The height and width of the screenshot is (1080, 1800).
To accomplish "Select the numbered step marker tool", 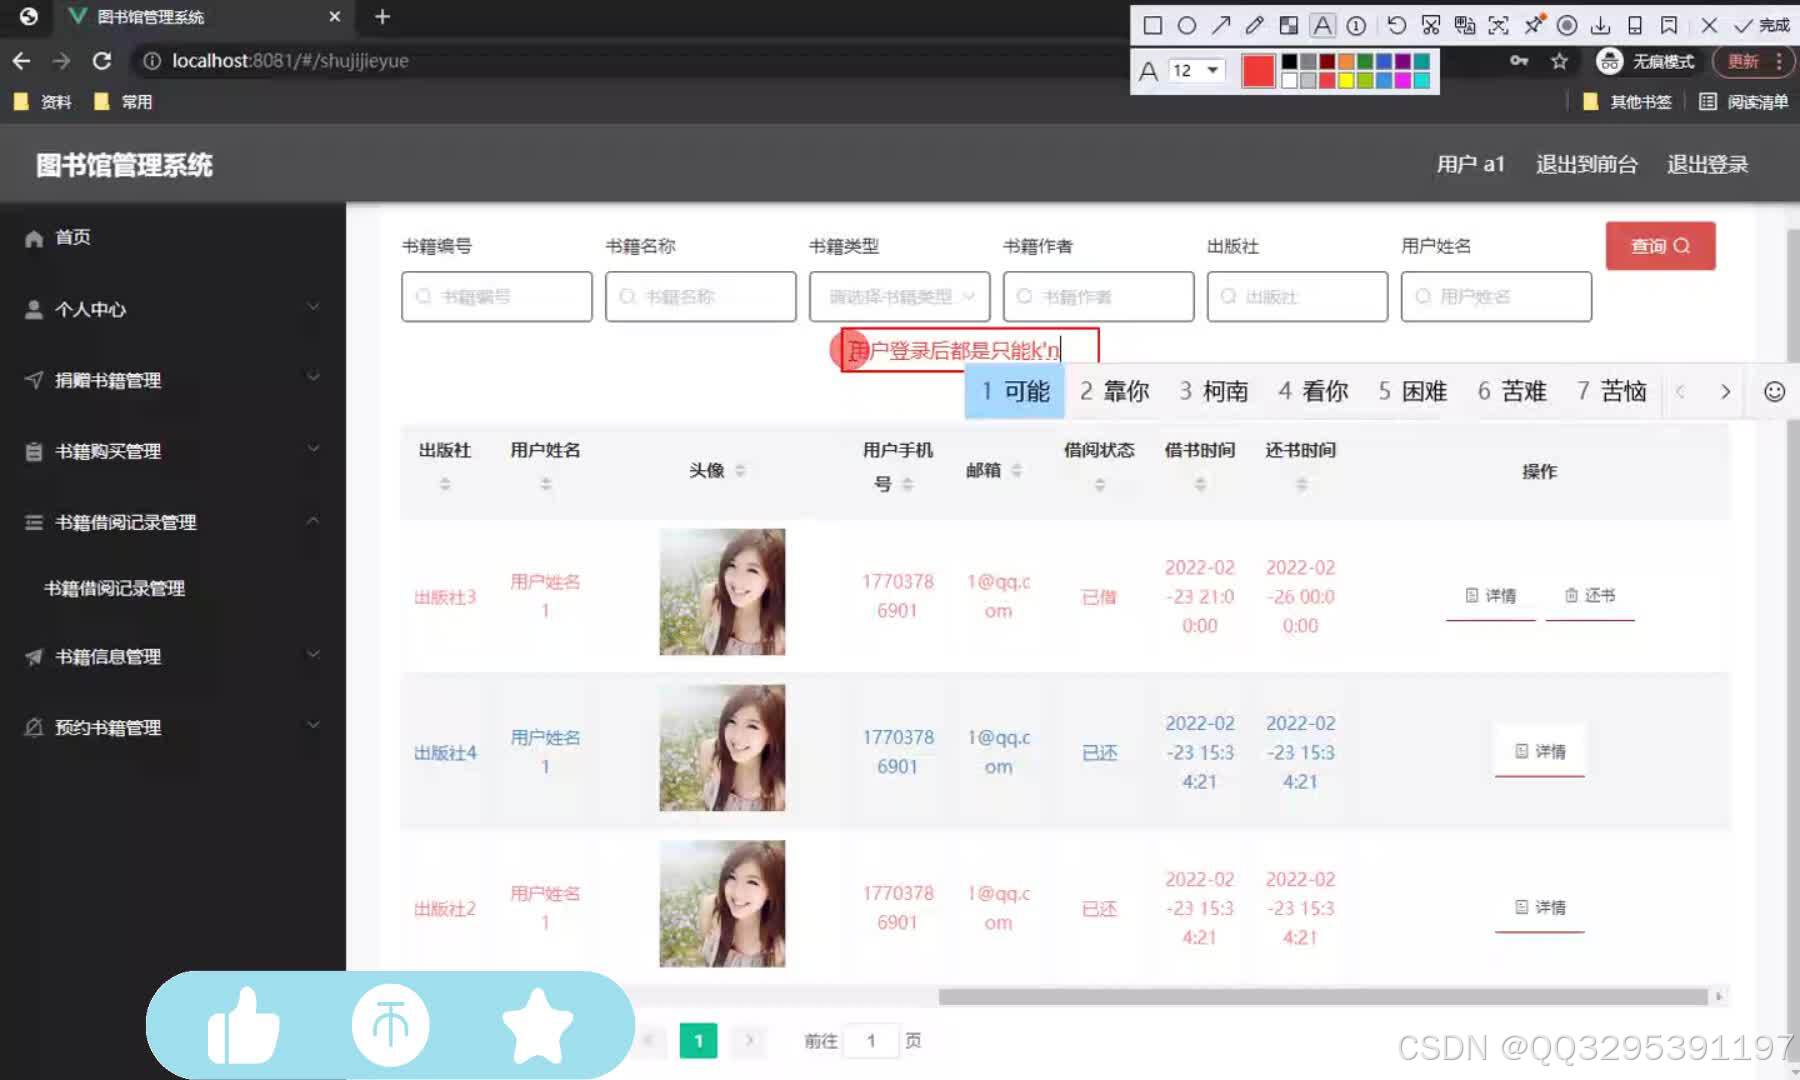I will coord(1357,25).
